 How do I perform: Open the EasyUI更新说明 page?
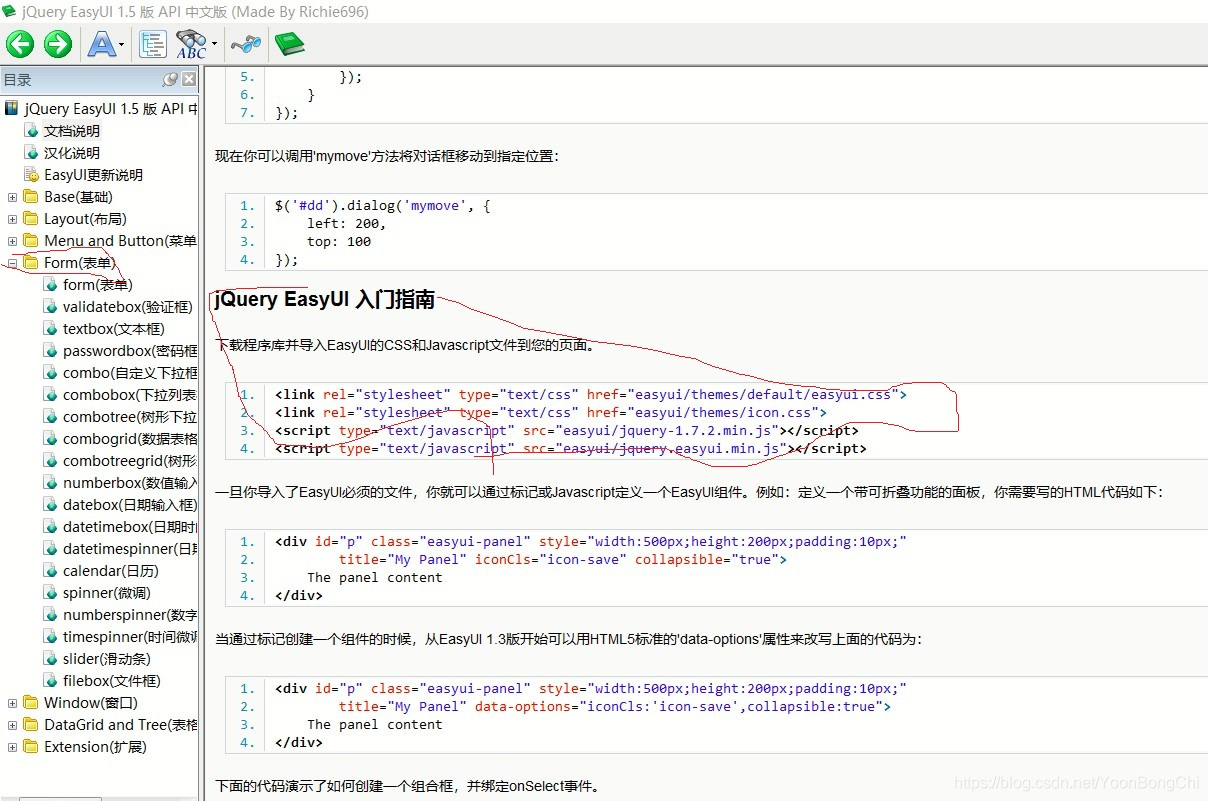coord(94,175)
